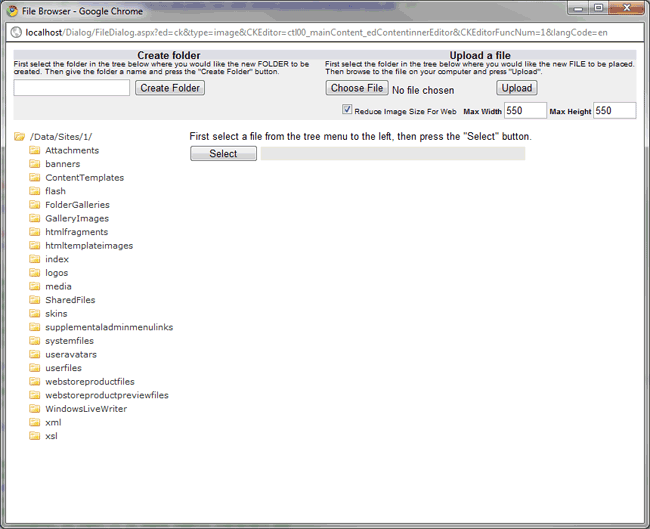This screenshot has width=650, height=529.
Task: Click the skins folder icon
Action: coord(34,314)
